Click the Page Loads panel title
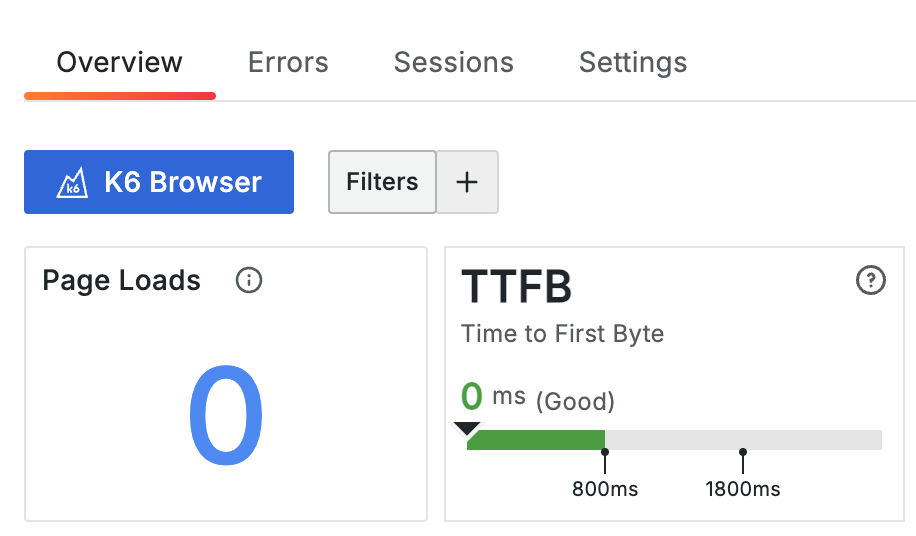The image size is (916, 536). tap(121, 281)
